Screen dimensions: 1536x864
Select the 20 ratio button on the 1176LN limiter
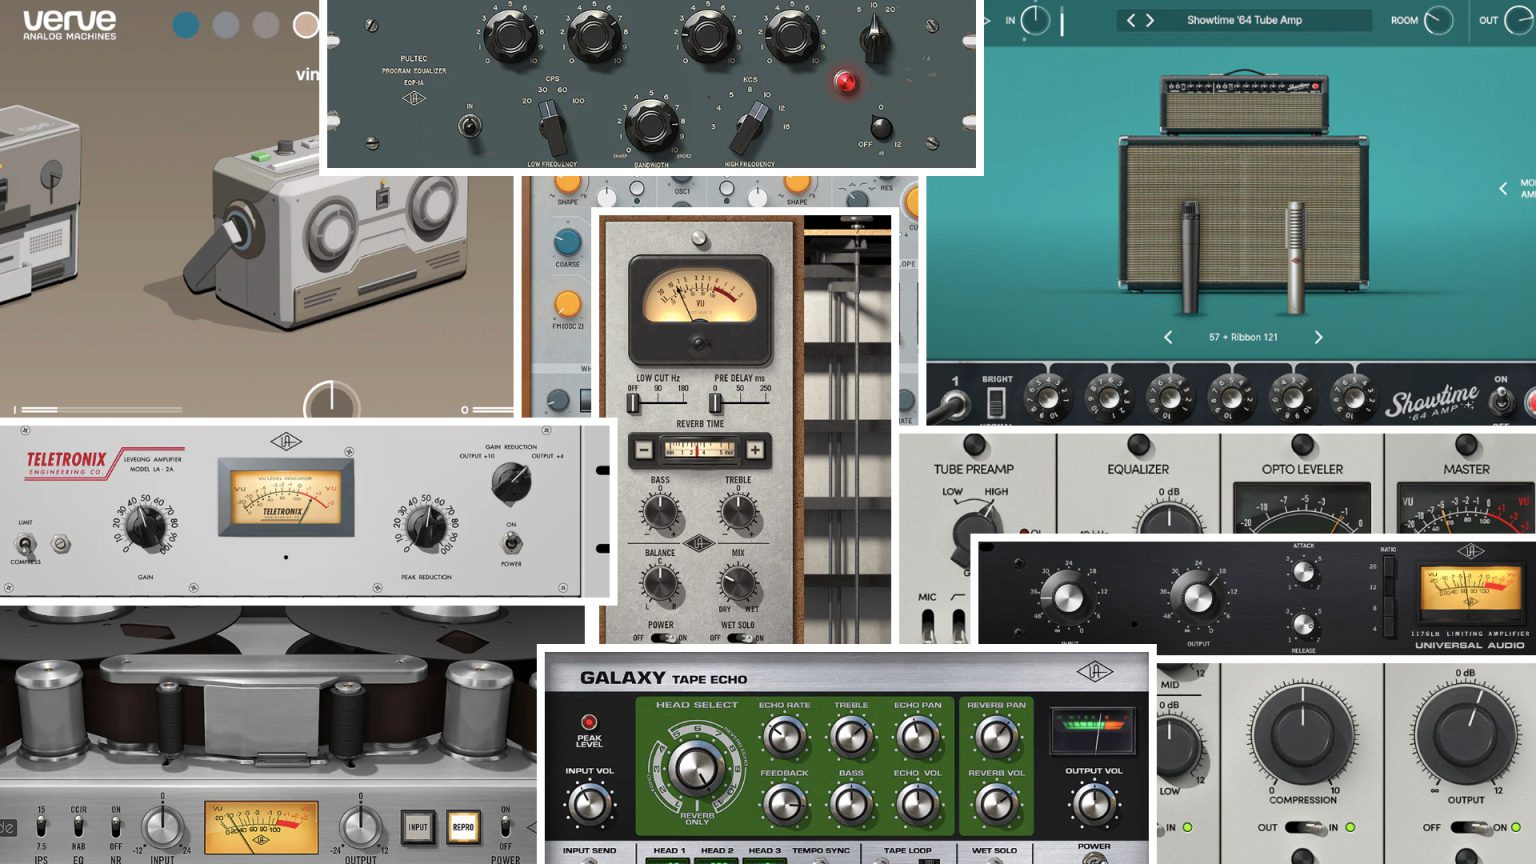(1389, 565)
